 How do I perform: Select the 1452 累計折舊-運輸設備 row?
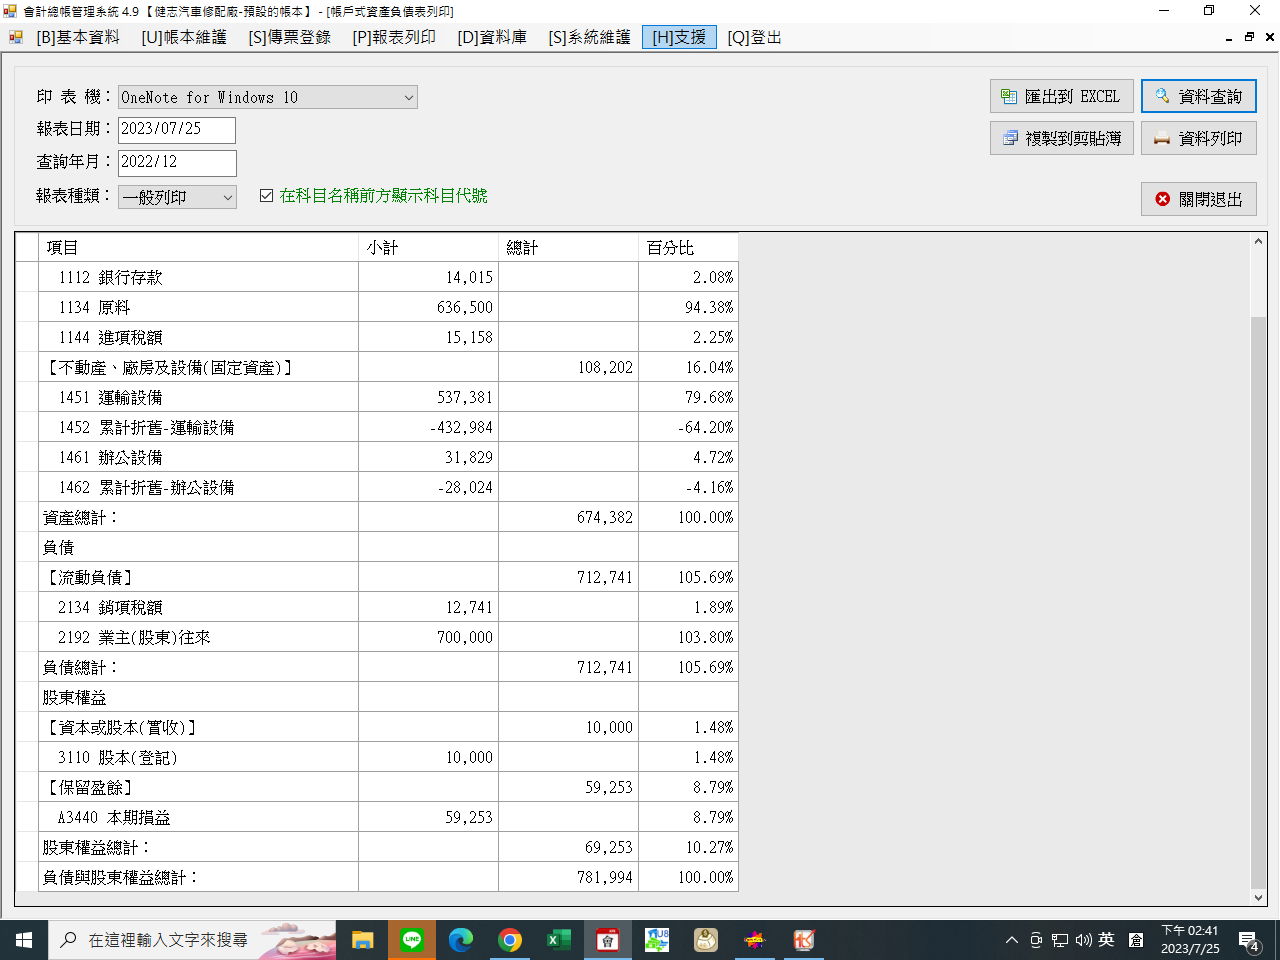coord(378,427)
